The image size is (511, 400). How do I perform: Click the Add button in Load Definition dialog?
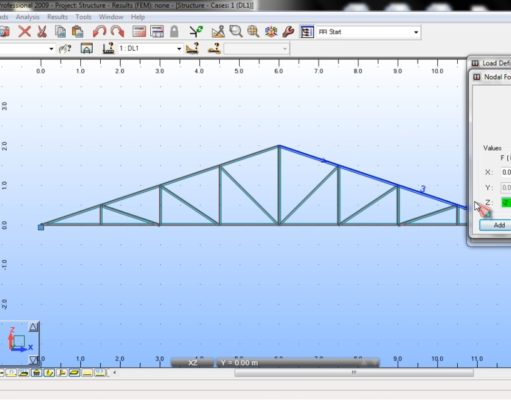(x=495, y=225)
